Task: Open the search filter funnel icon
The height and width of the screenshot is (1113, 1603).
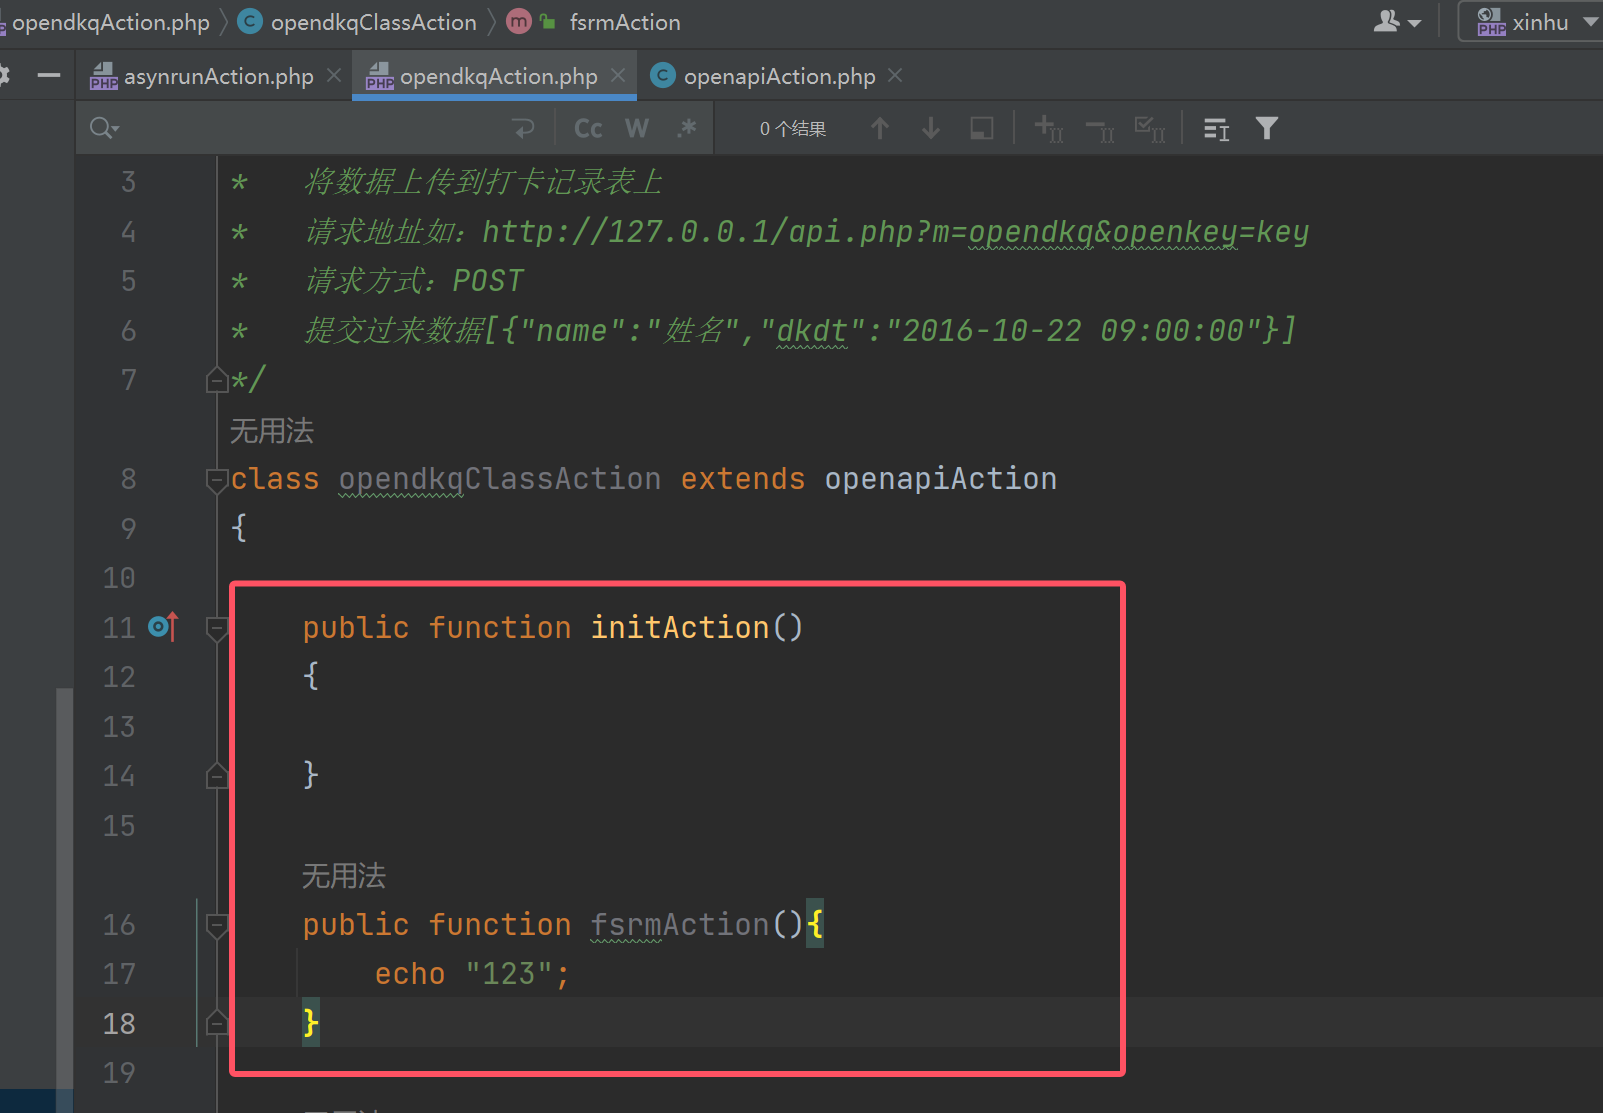Action: coord(1267,128)
